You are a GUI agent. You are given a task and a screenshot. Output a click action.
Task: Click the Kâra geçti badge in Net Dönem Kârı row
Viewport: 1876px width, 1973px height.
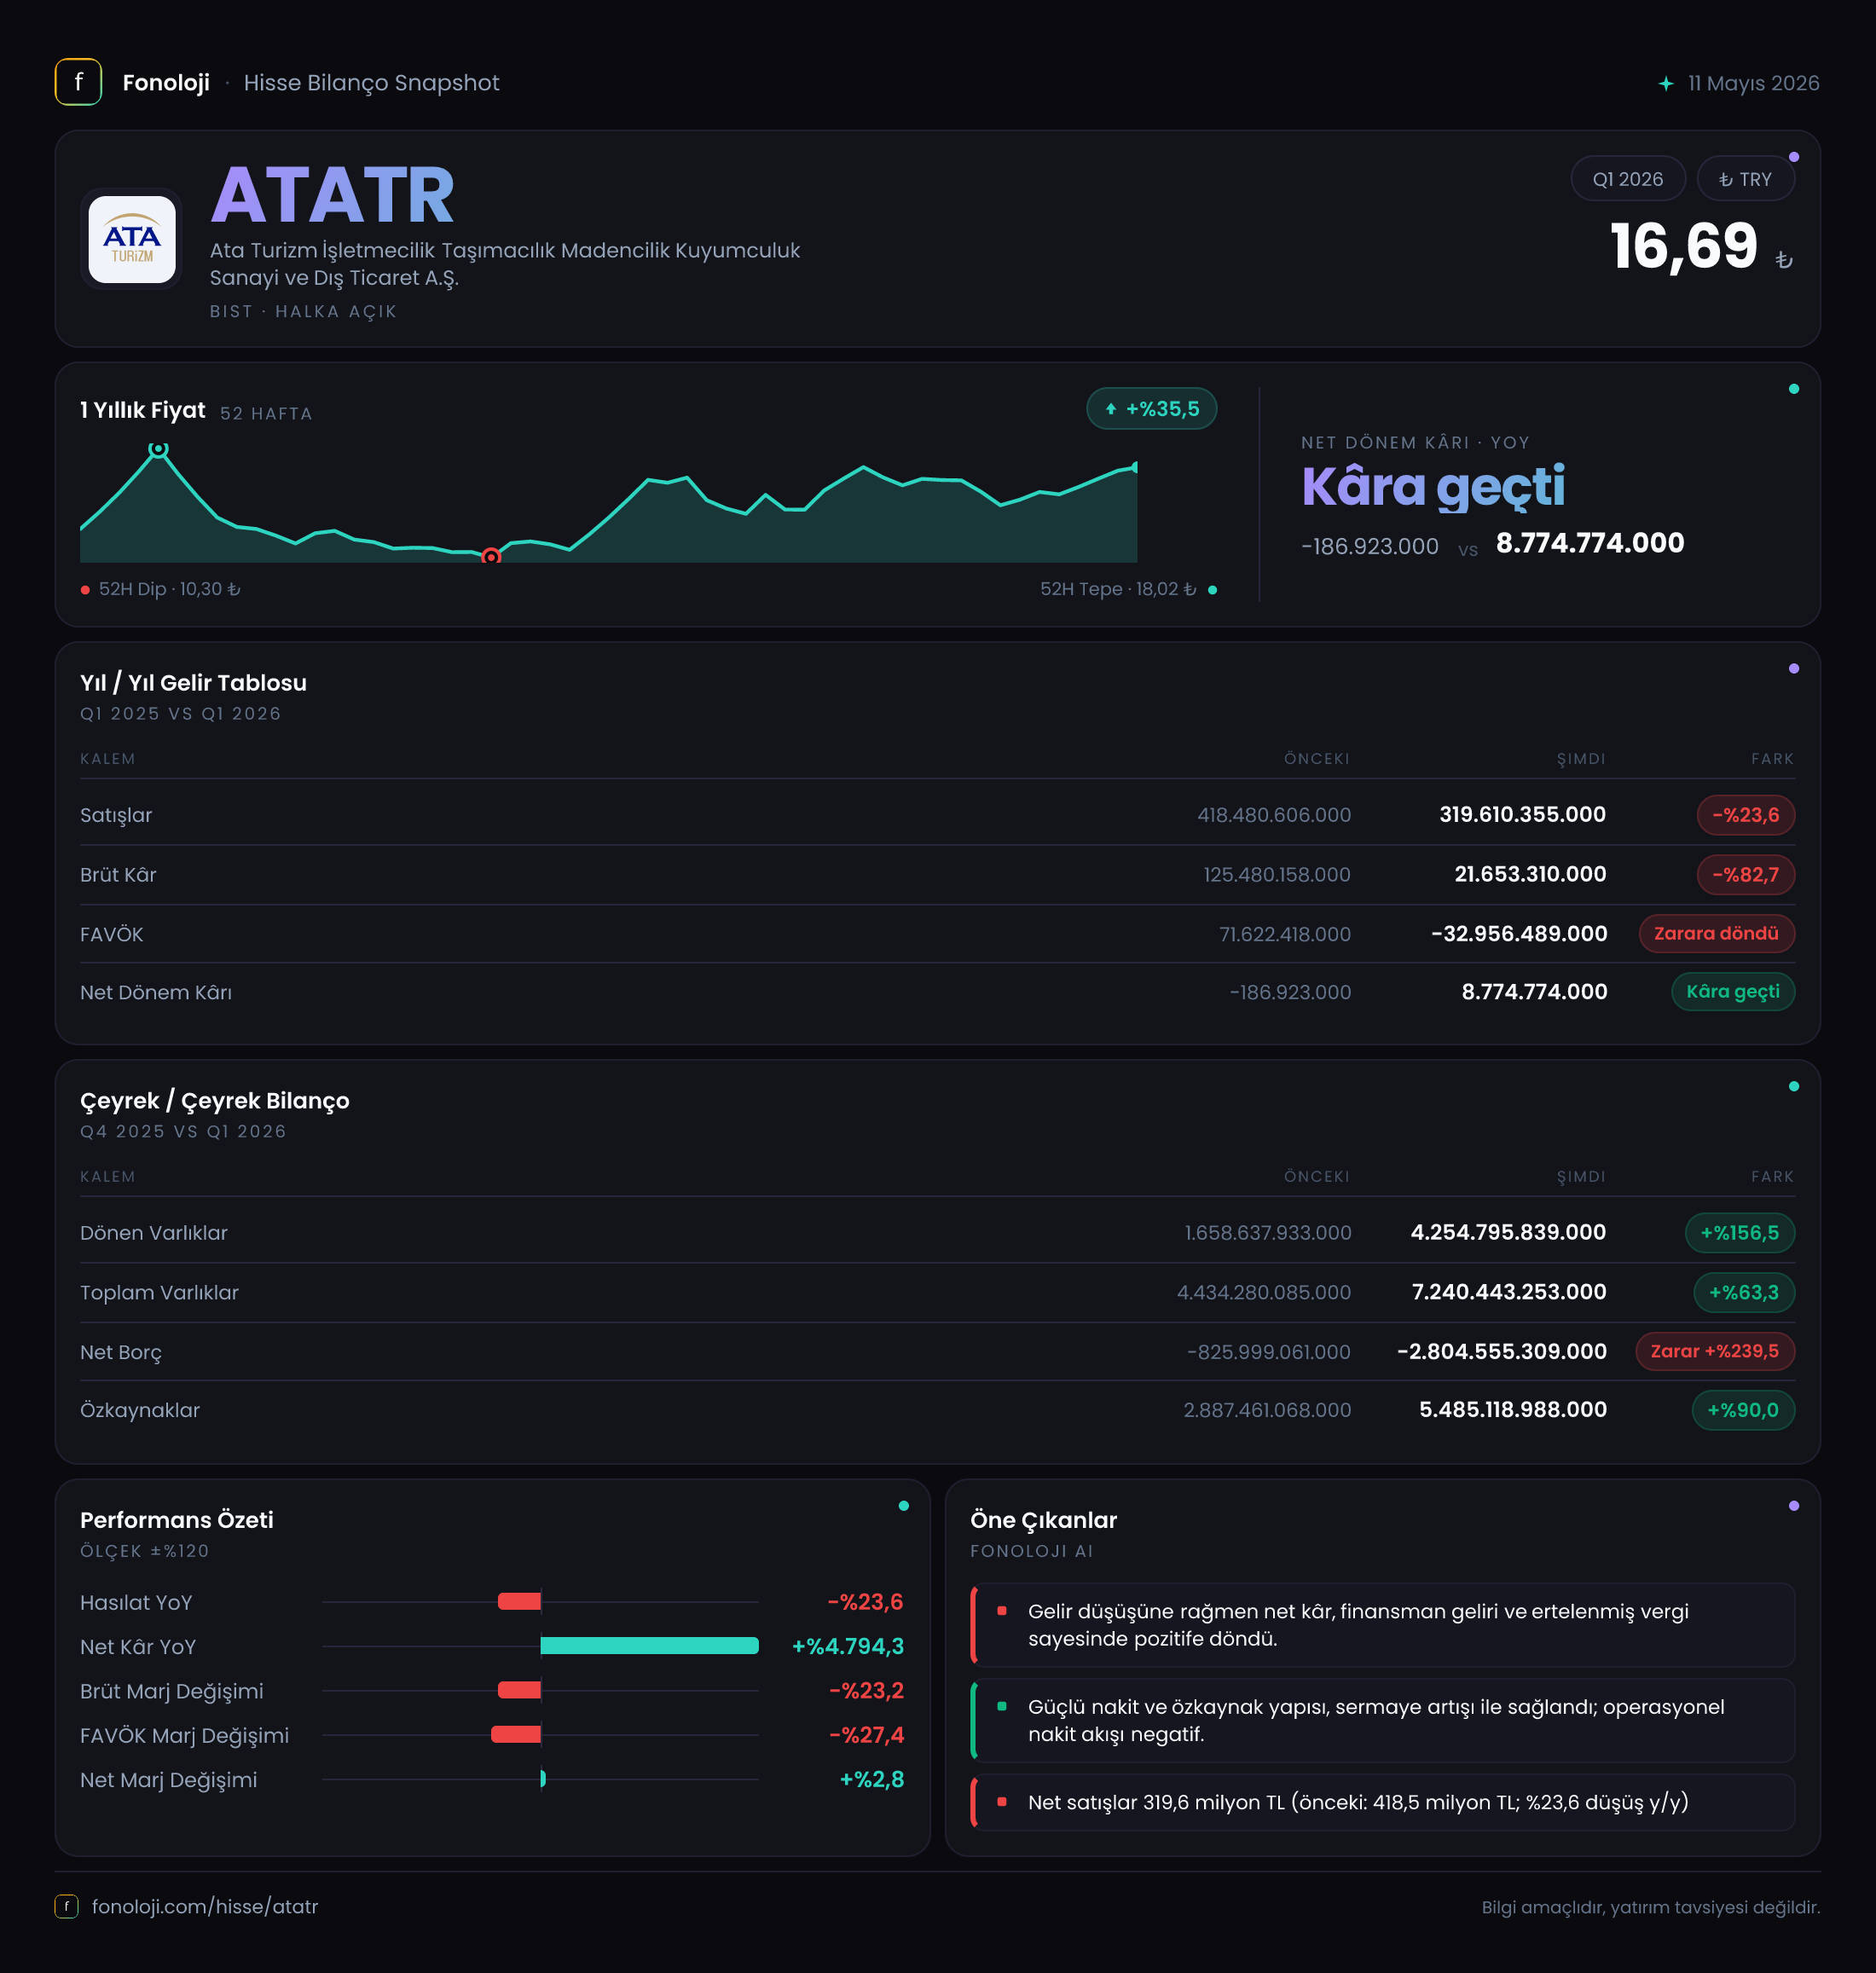point(1733,991)
